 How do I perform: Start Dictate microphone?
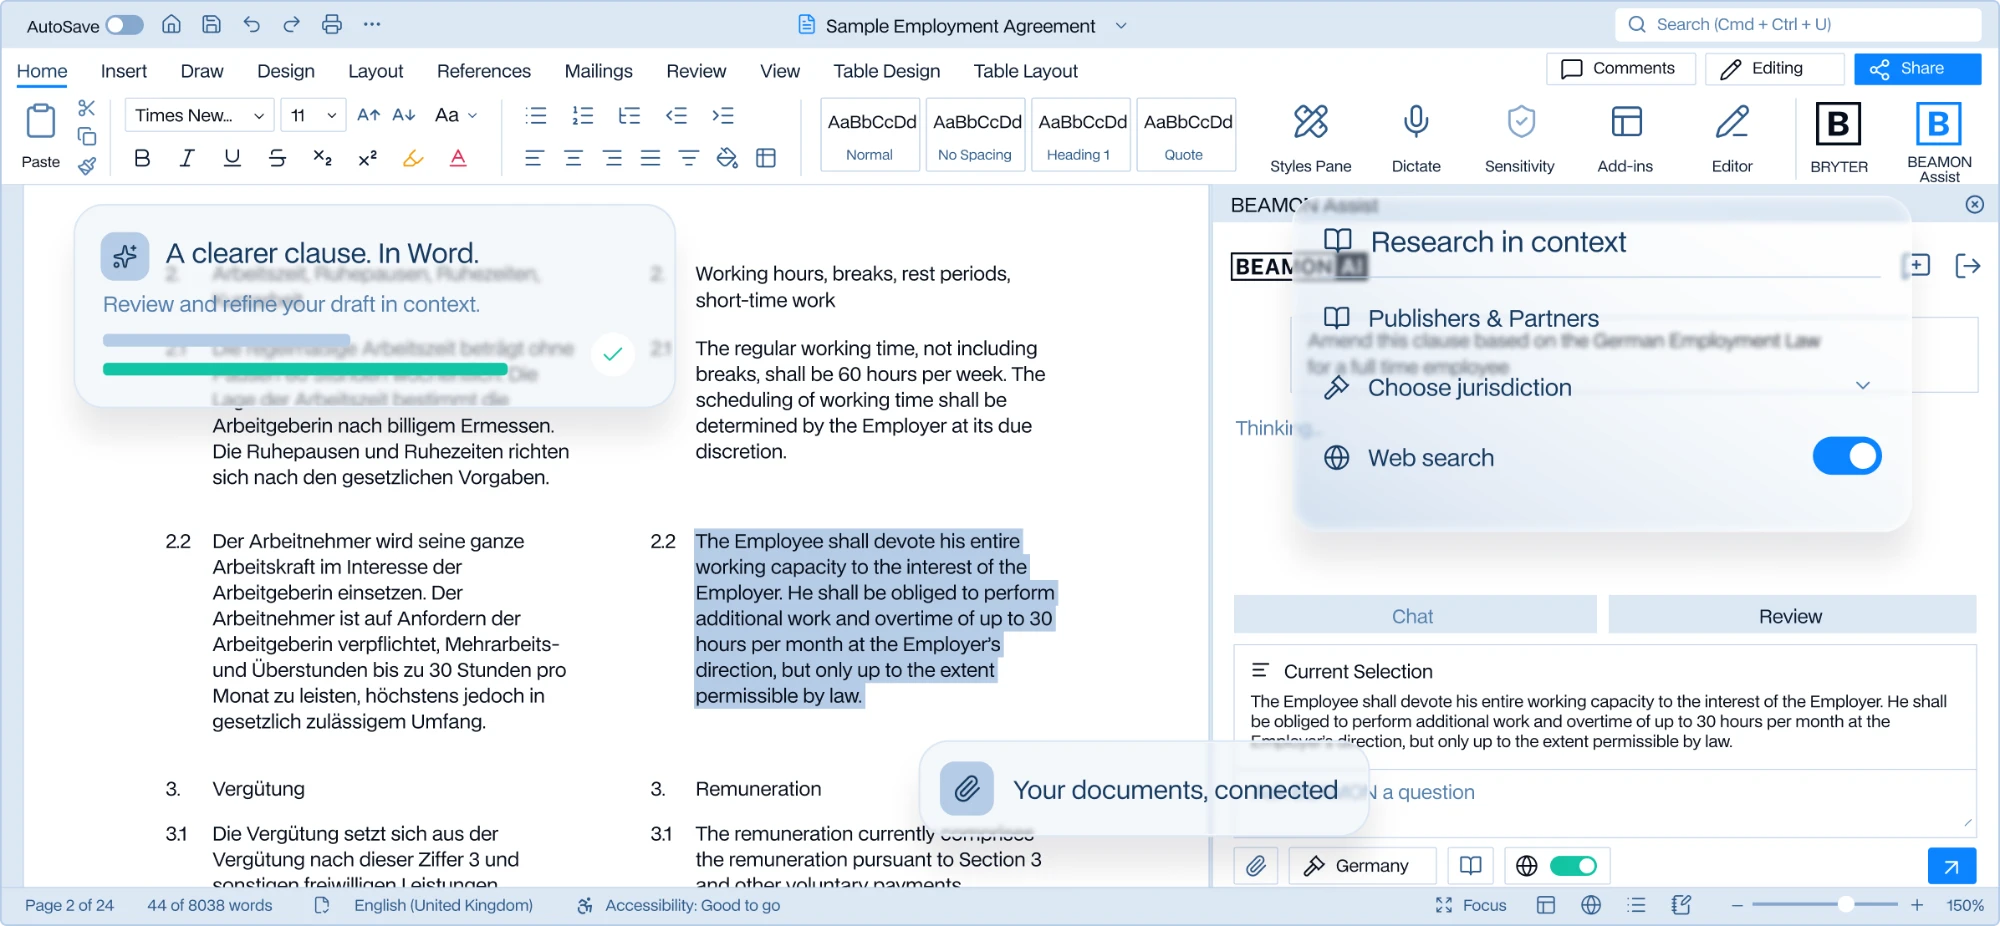[1416, 138]
